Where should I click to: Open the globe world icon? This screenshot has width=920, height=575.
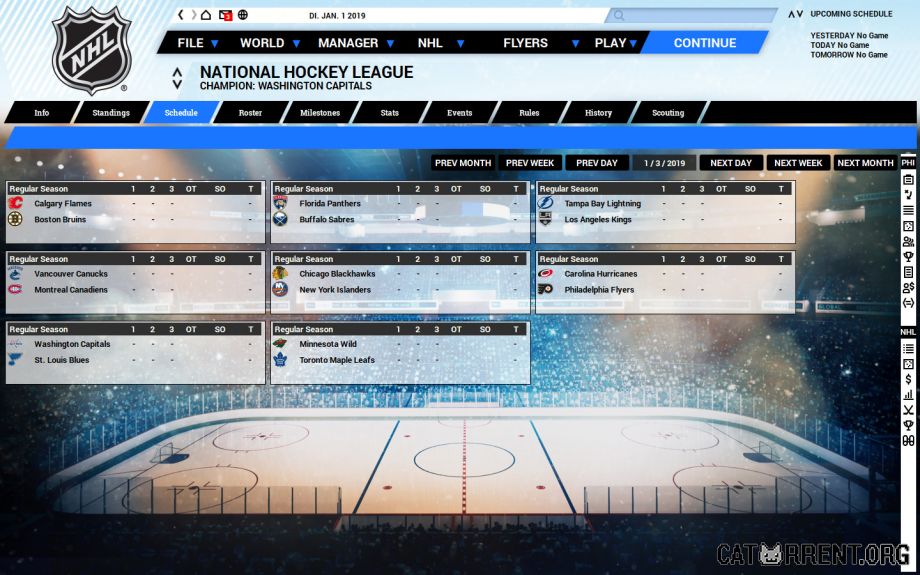(243, 15)
